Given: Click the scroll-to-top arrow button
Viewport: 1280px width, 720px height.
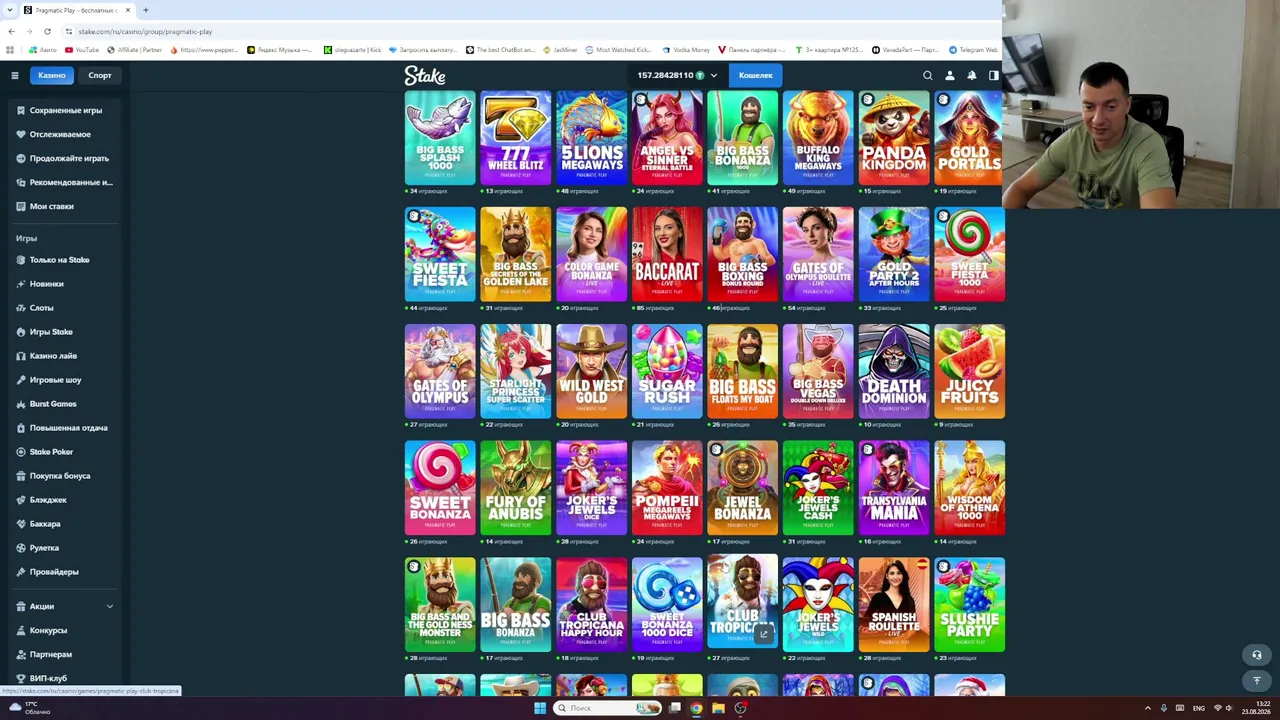Looking at the screenshot, I should 1257,680.
